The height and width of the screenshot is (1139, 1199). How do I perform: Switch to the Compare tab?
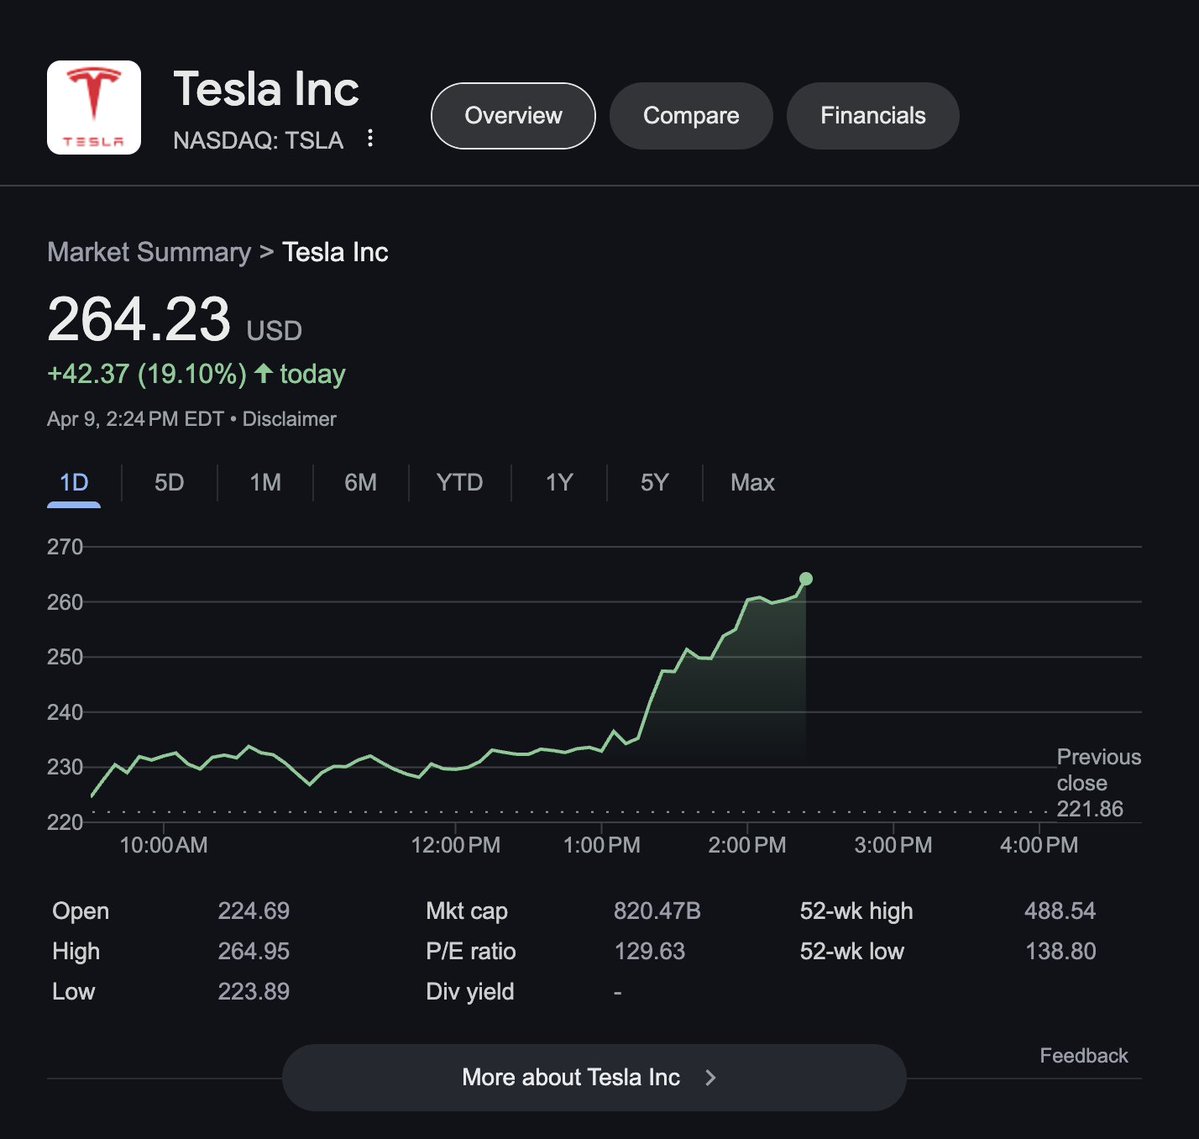coord(691,116)
